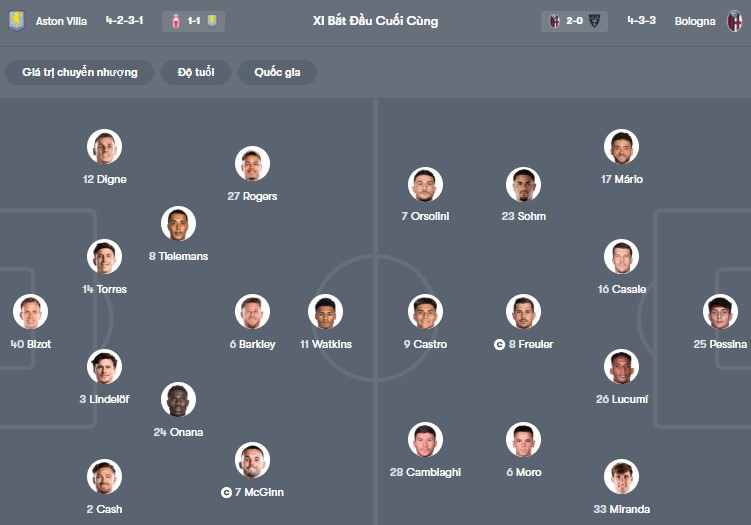Open McGinn's player avatar
The image size is (751, 525).
(x=253, y=460)
